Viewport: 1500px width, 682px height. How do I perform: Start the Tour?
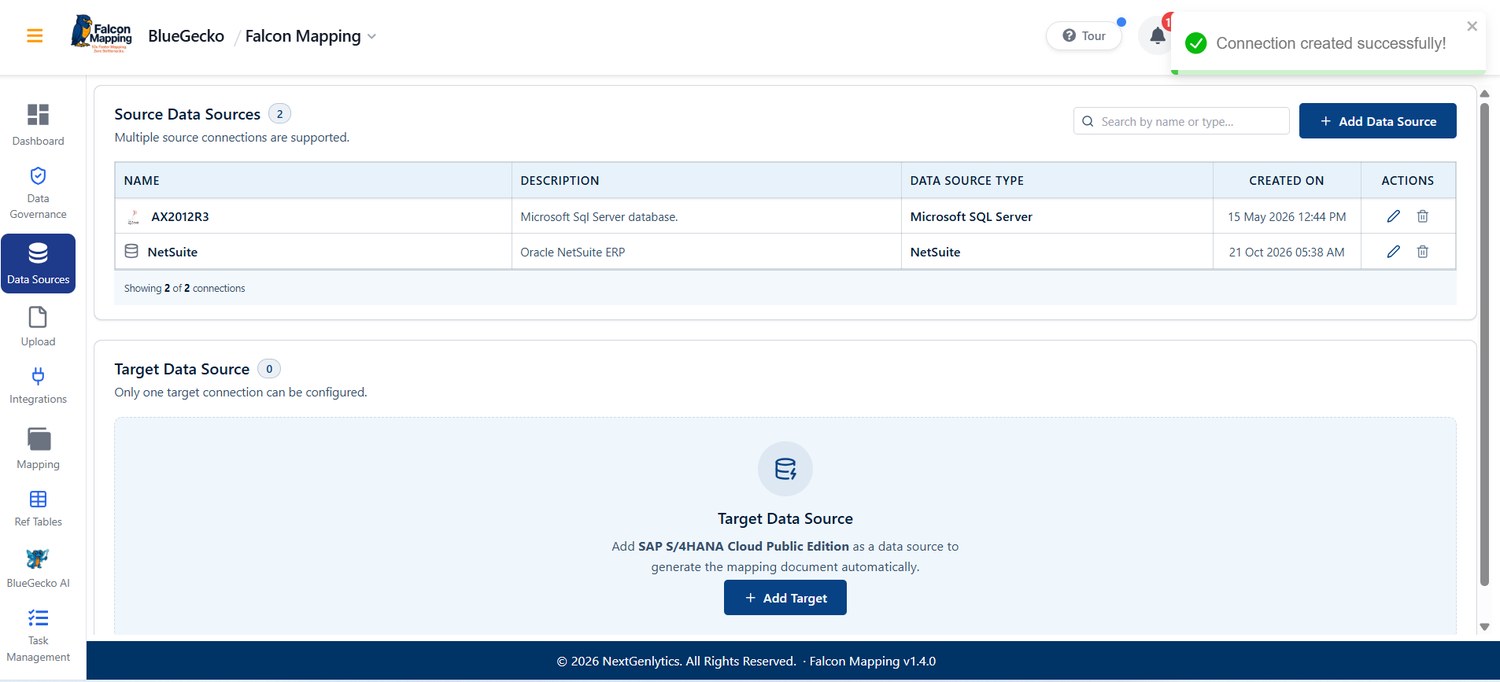coord(1084,36)
